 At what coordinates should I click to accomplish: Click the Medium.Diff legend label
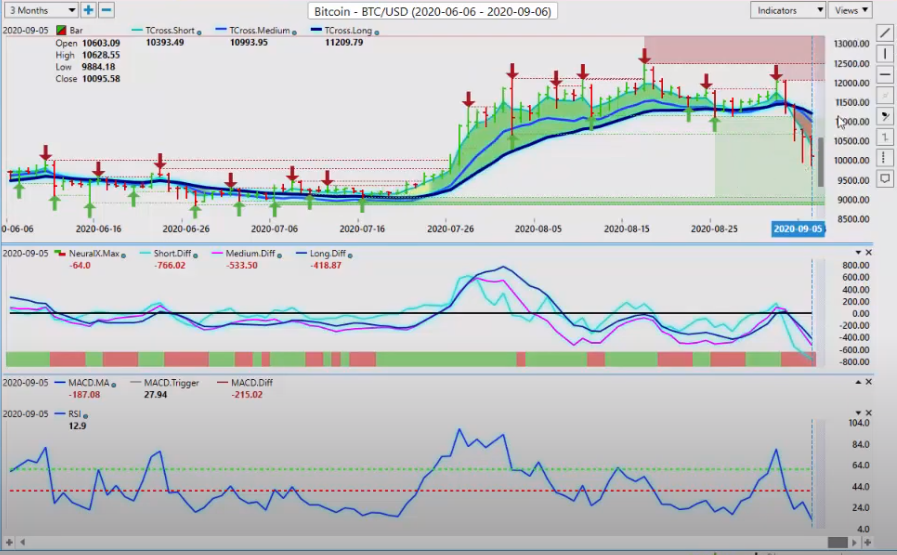pos(251,253)
